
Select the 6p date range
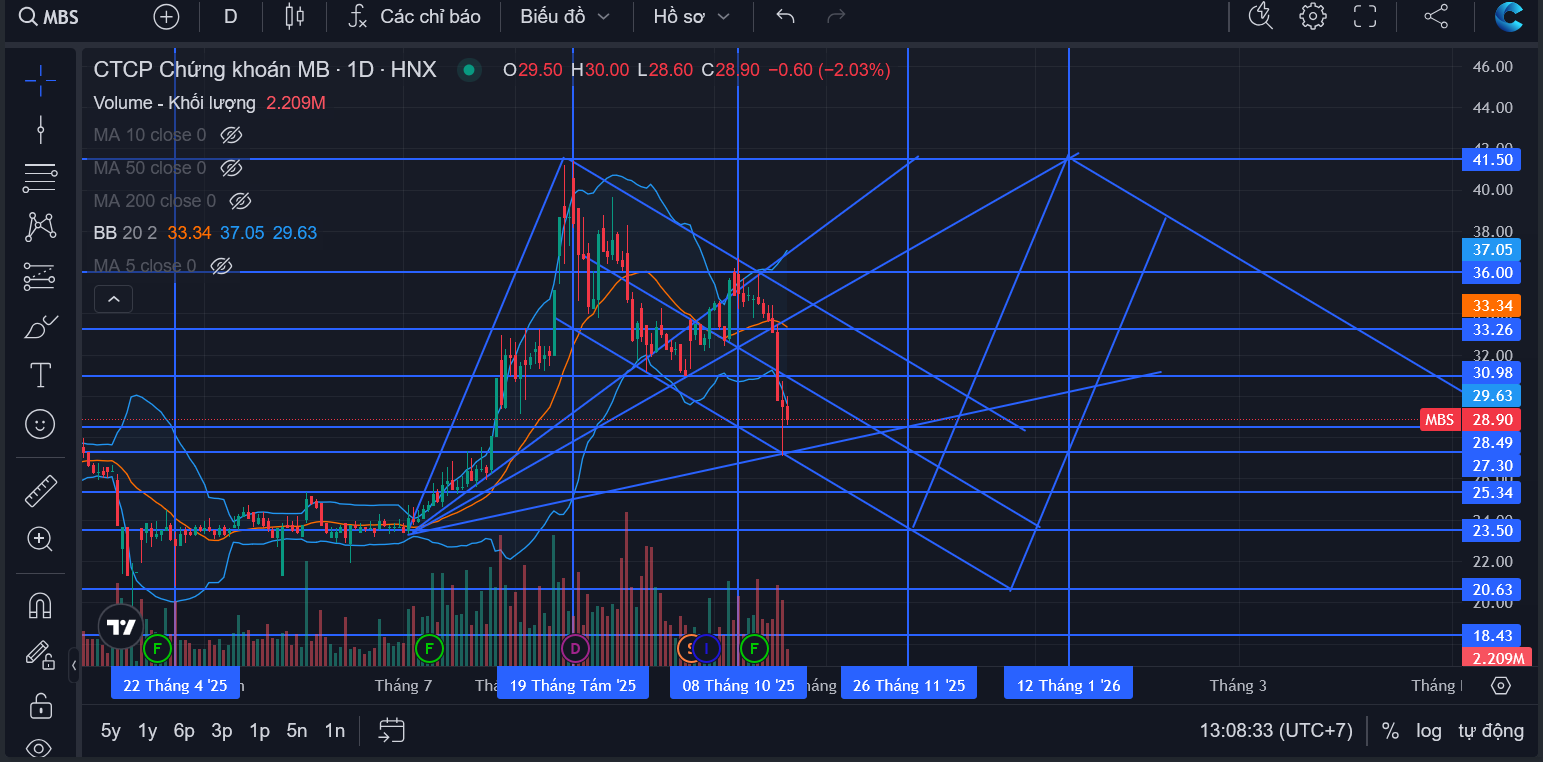(184, 731)
